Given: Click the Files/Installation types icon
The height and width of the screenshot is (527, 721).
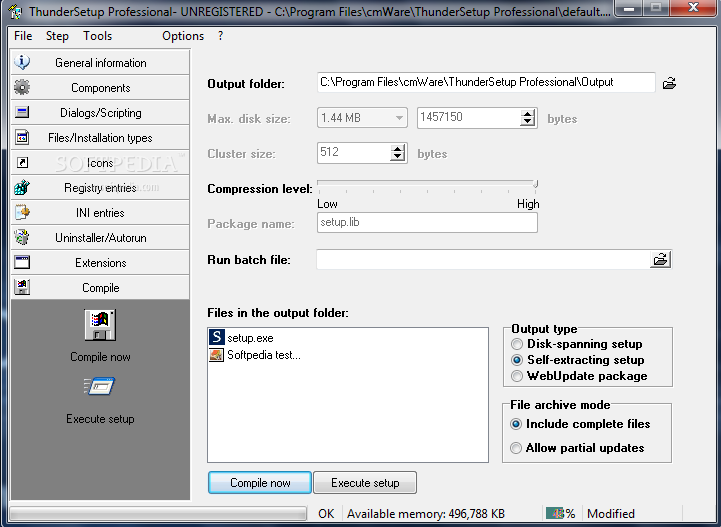Looking at the screenshot, I should point(22,137).
